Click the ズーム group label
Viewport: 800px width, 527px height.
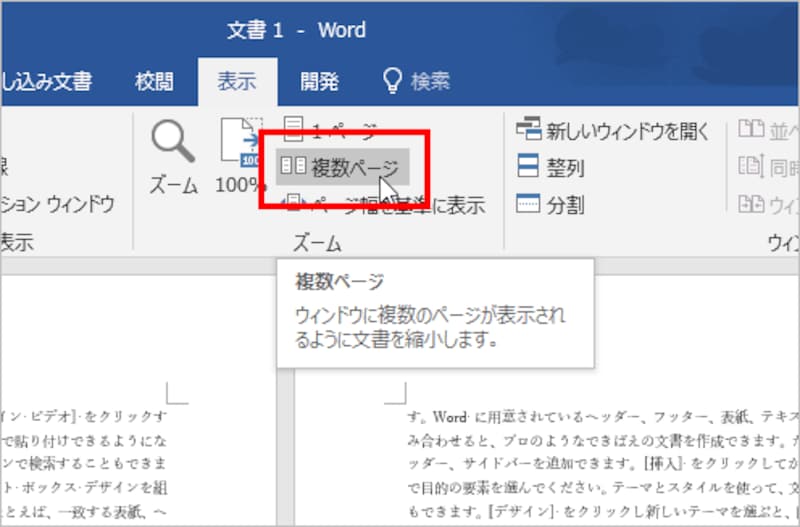click(x=317, y=244)
